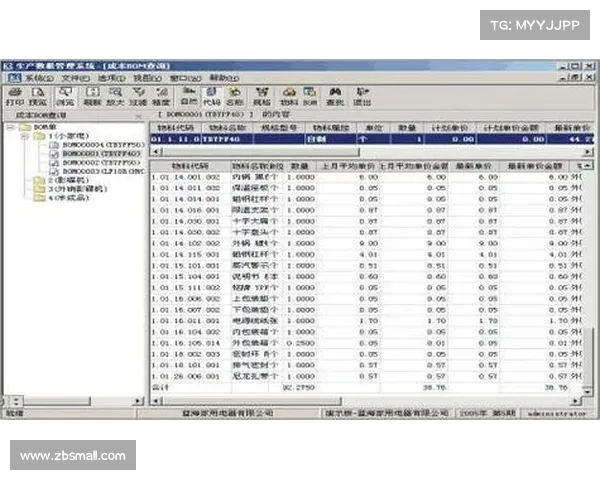Viewport: 600px width, 480px height.
Task: Click the 刷新 (Refresh) toolbar icon
Action: (91, 97)
